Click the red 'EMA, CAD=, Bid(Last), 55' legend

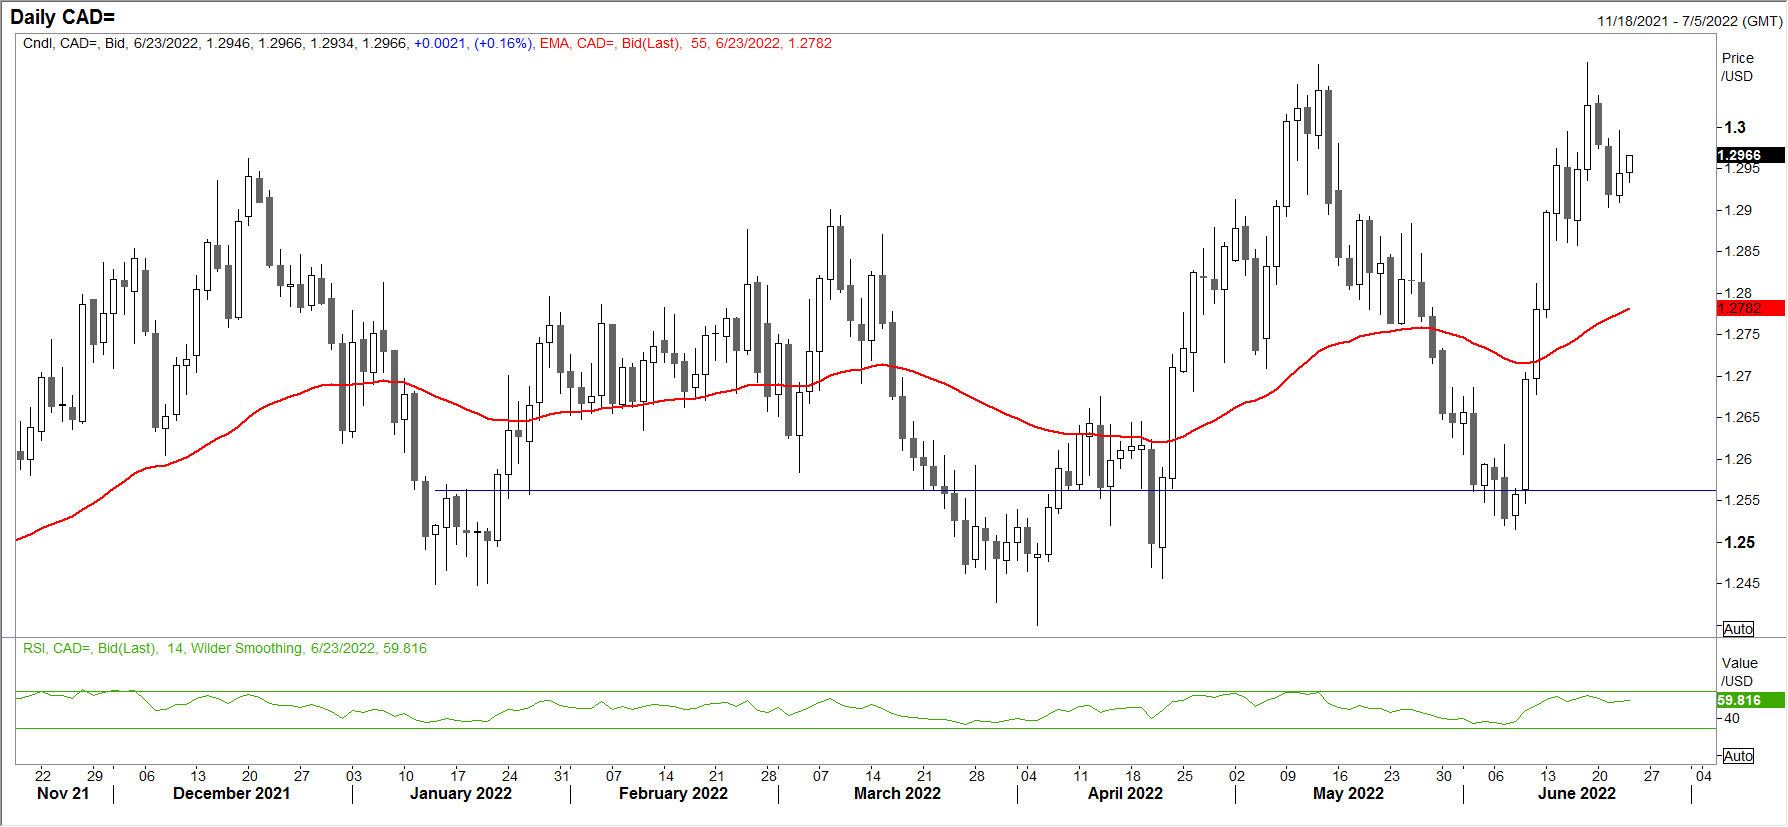(624, 43)
